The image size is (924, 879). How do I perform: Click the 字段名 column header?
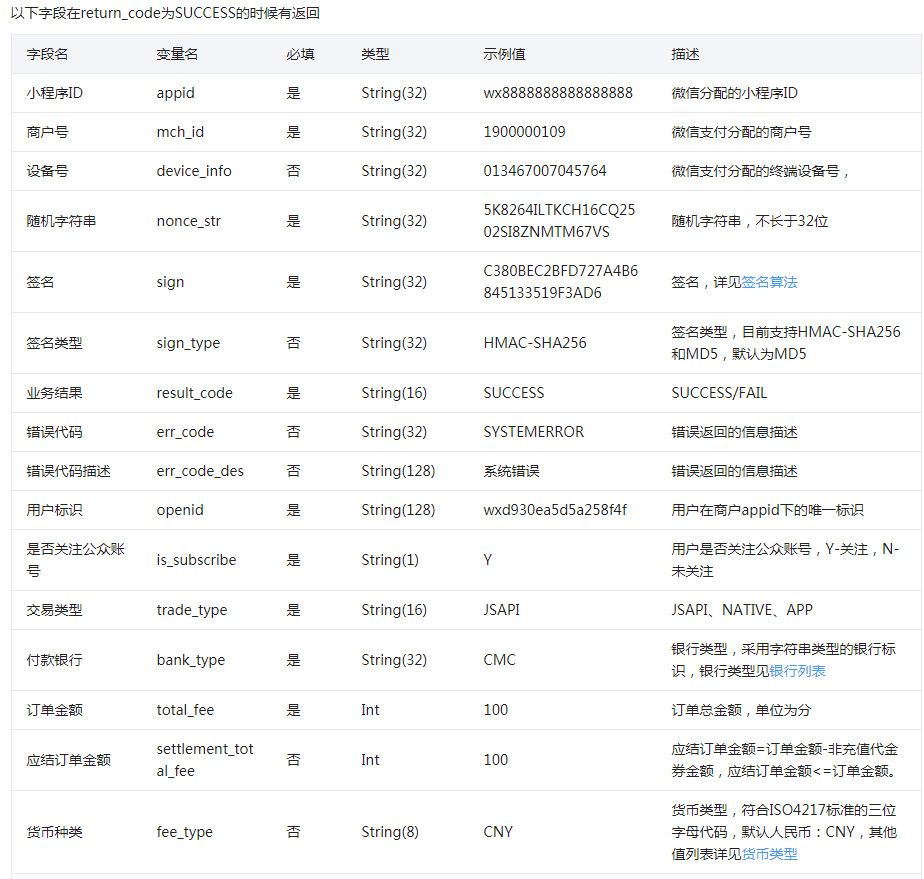[47, 54]
